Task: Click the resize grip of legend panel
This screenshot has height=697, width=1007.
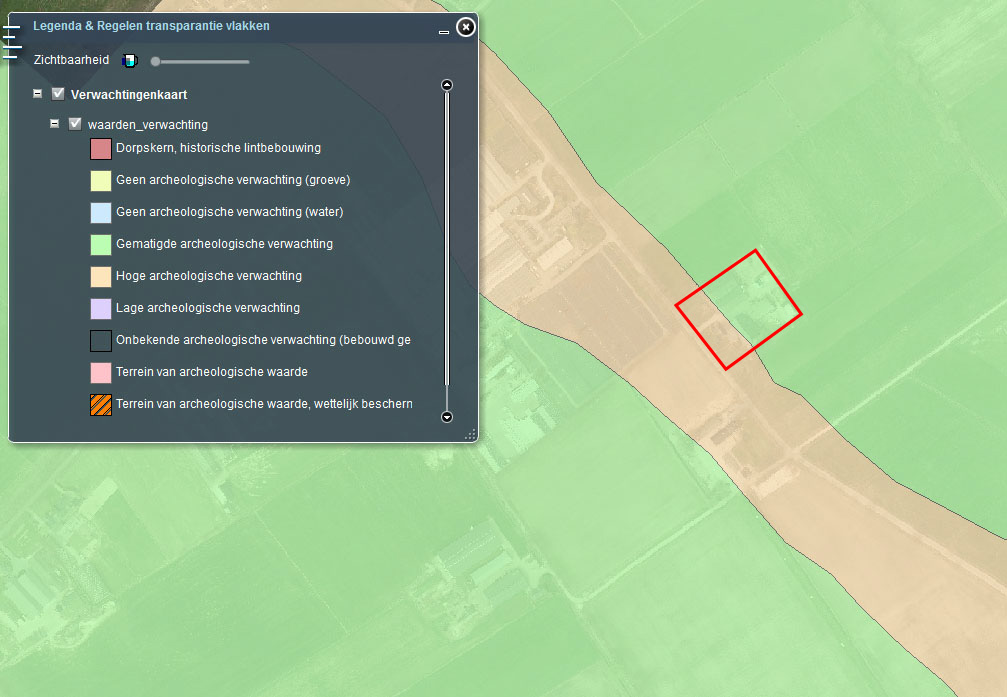Action: coord(469,435)
